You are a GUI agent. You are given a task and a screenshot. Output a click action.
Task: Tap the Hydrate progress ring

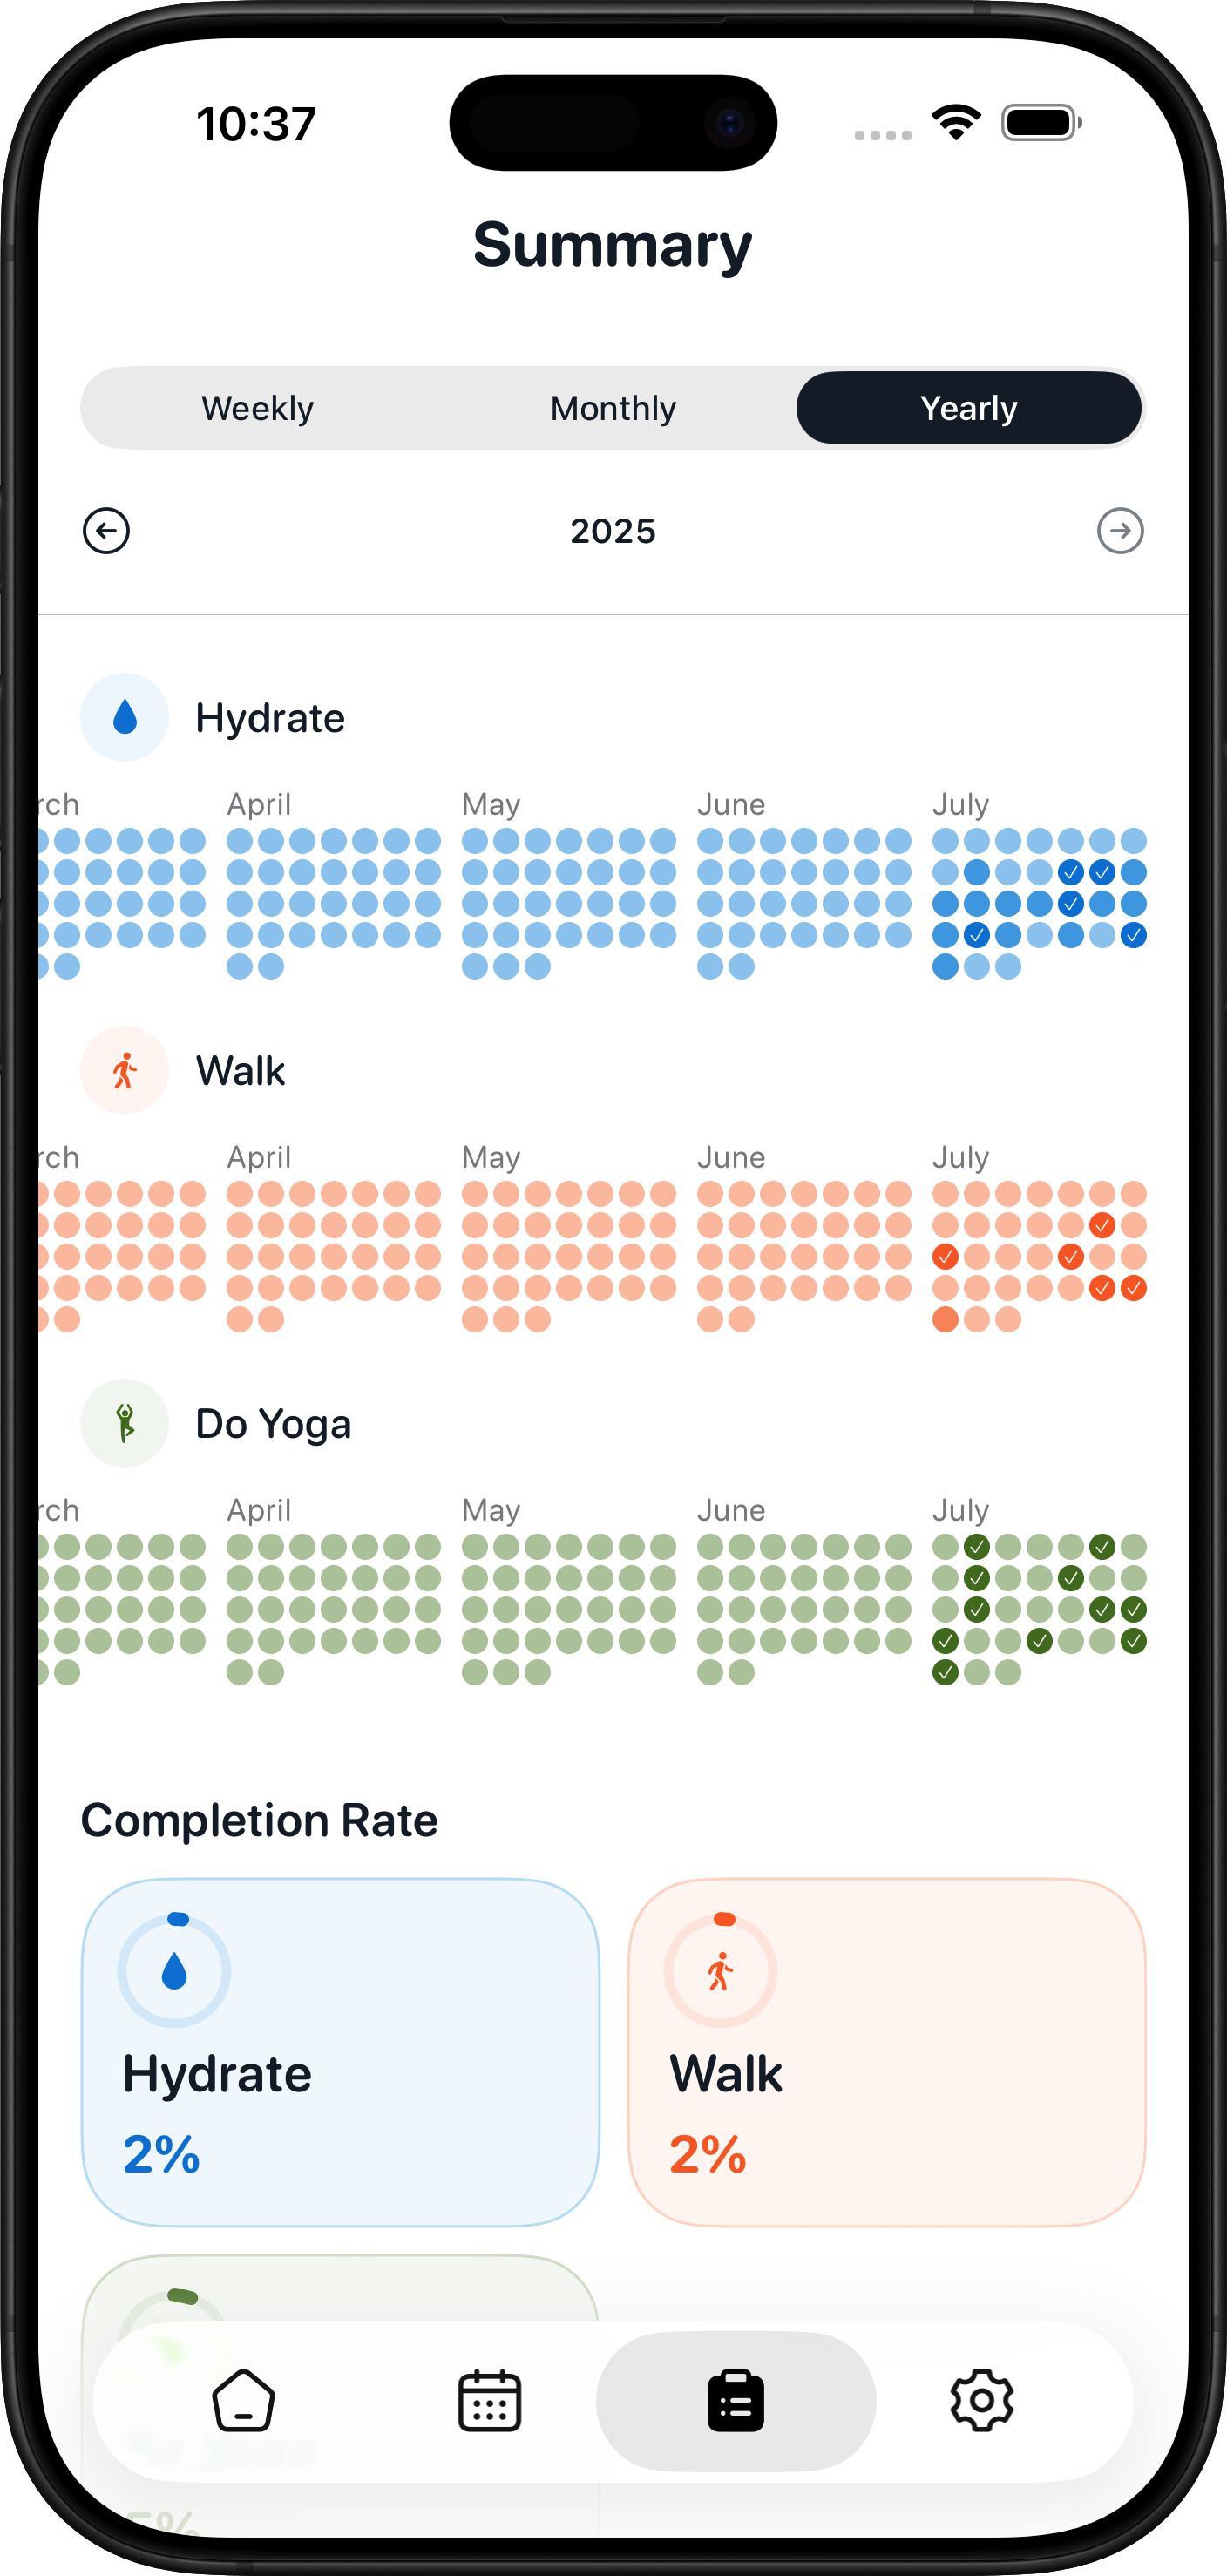tap(173, 1968)
